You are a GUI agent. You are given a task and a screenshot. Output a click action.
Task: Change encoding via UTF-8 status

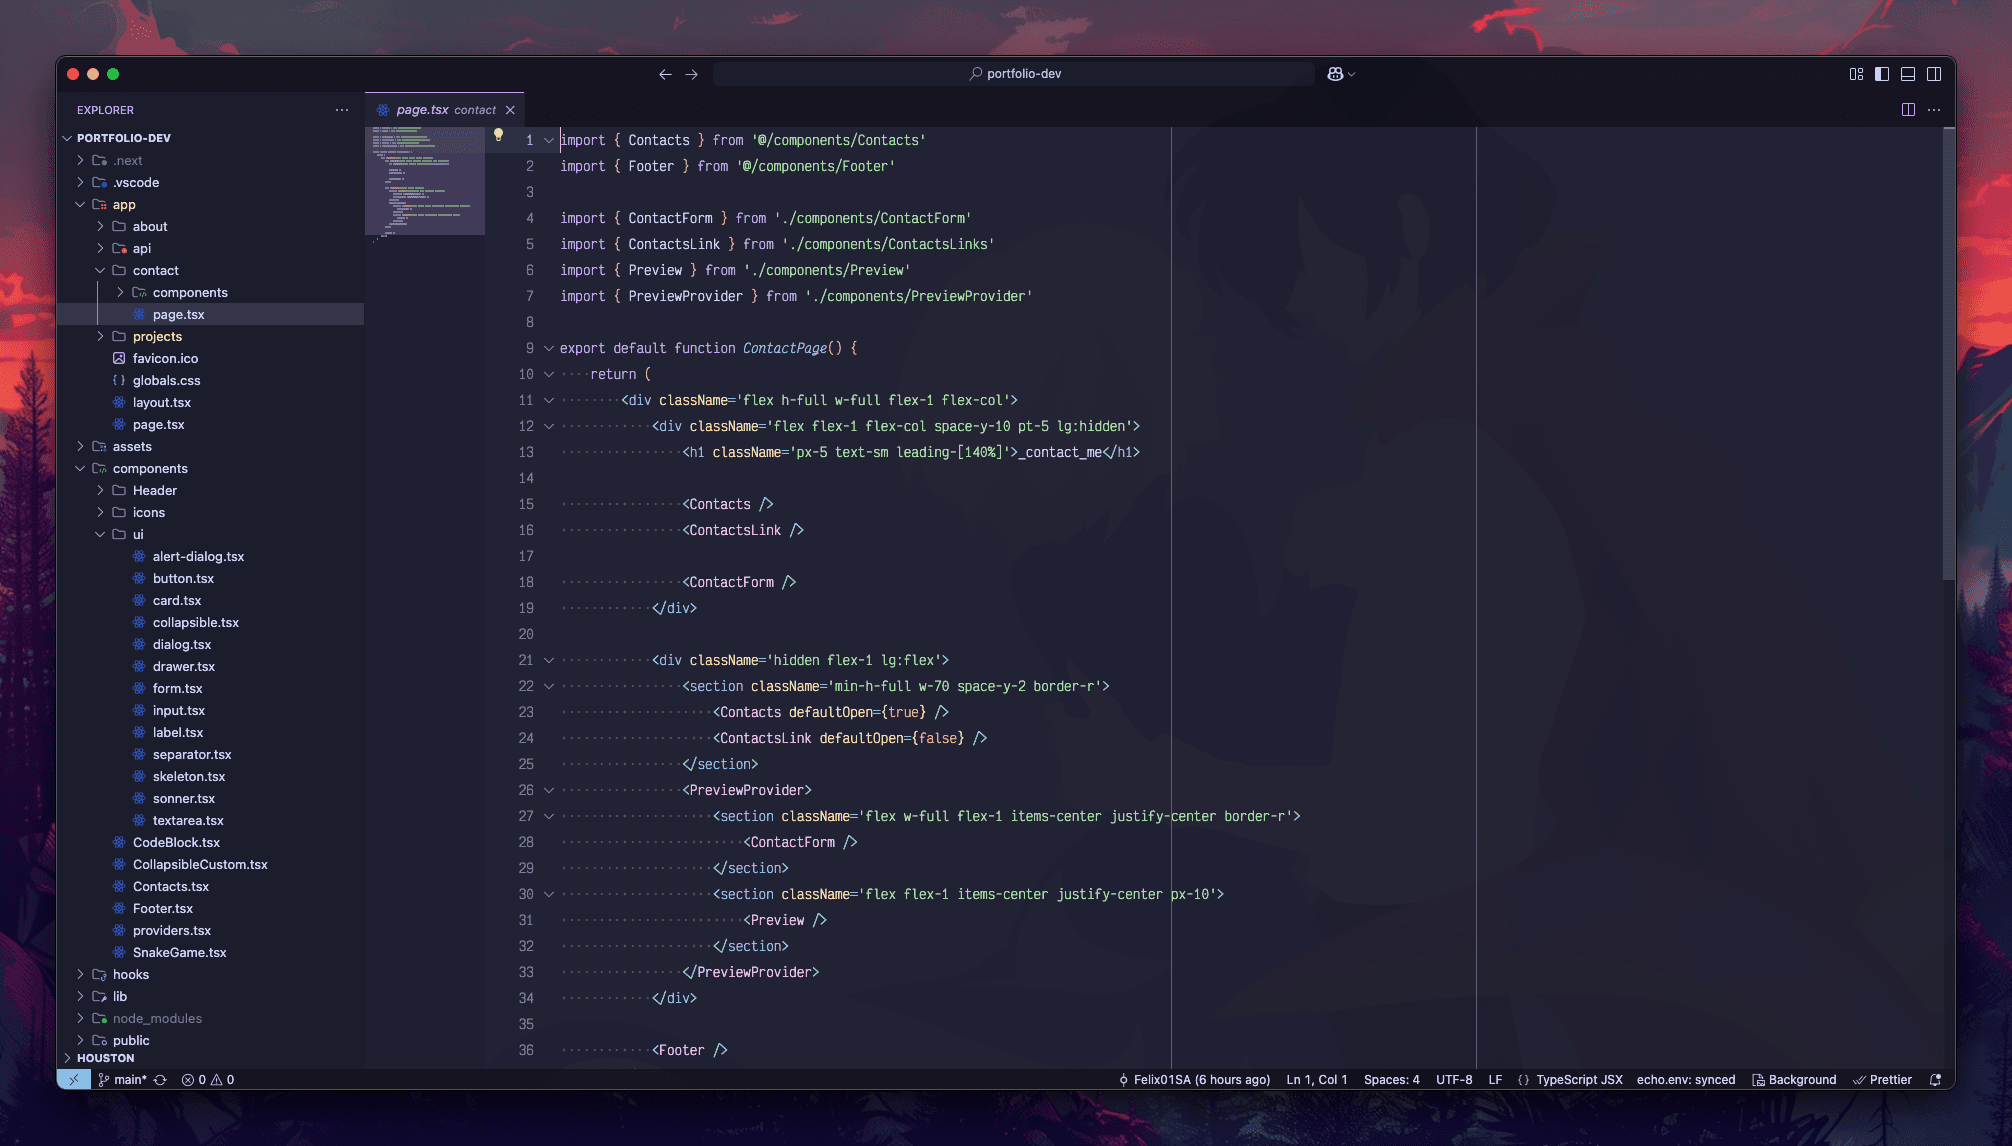tap(1454, 1080)
